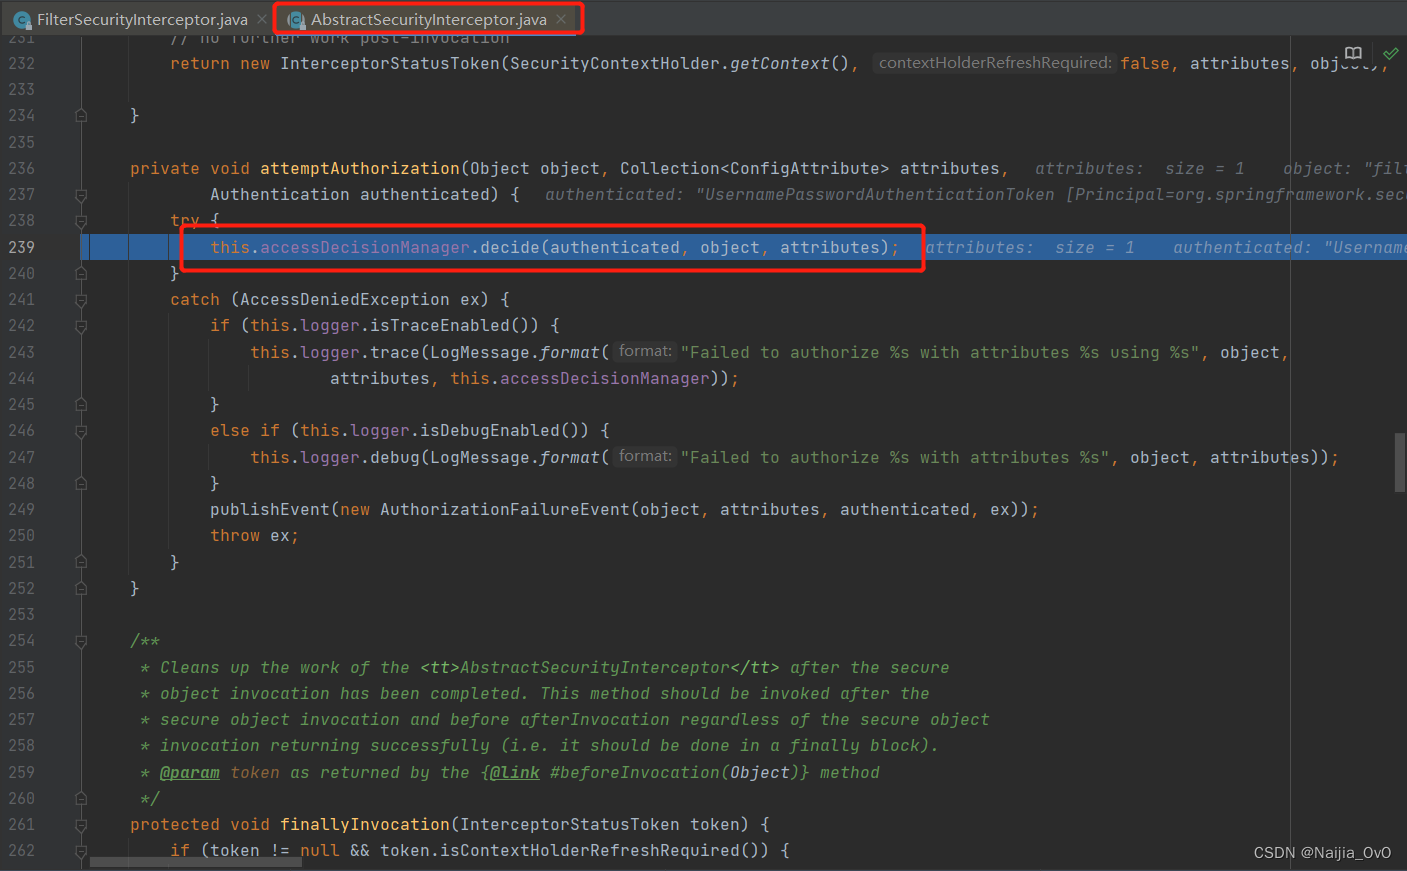This screenshot has width=1407, height=871.
Task: Collapse else-if fold at line 246
Action: click(81, 431)
